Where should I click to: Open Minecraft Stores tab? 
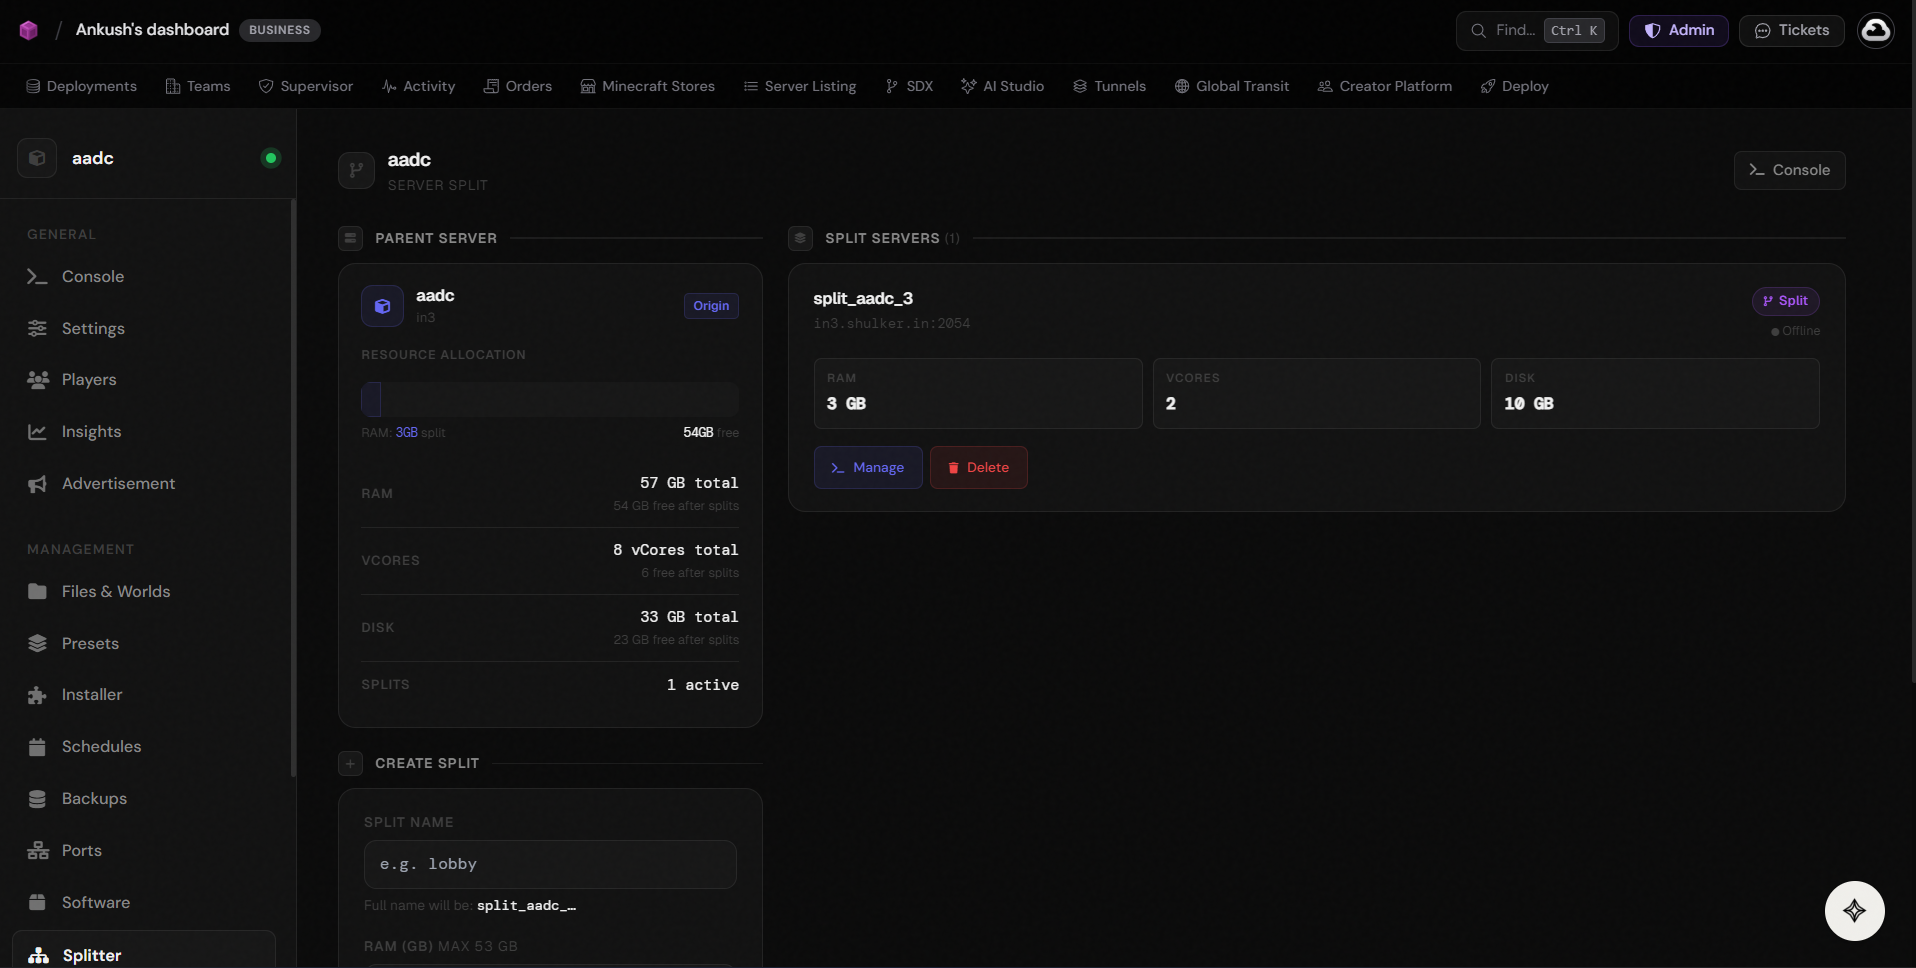(x=648, y=86)
